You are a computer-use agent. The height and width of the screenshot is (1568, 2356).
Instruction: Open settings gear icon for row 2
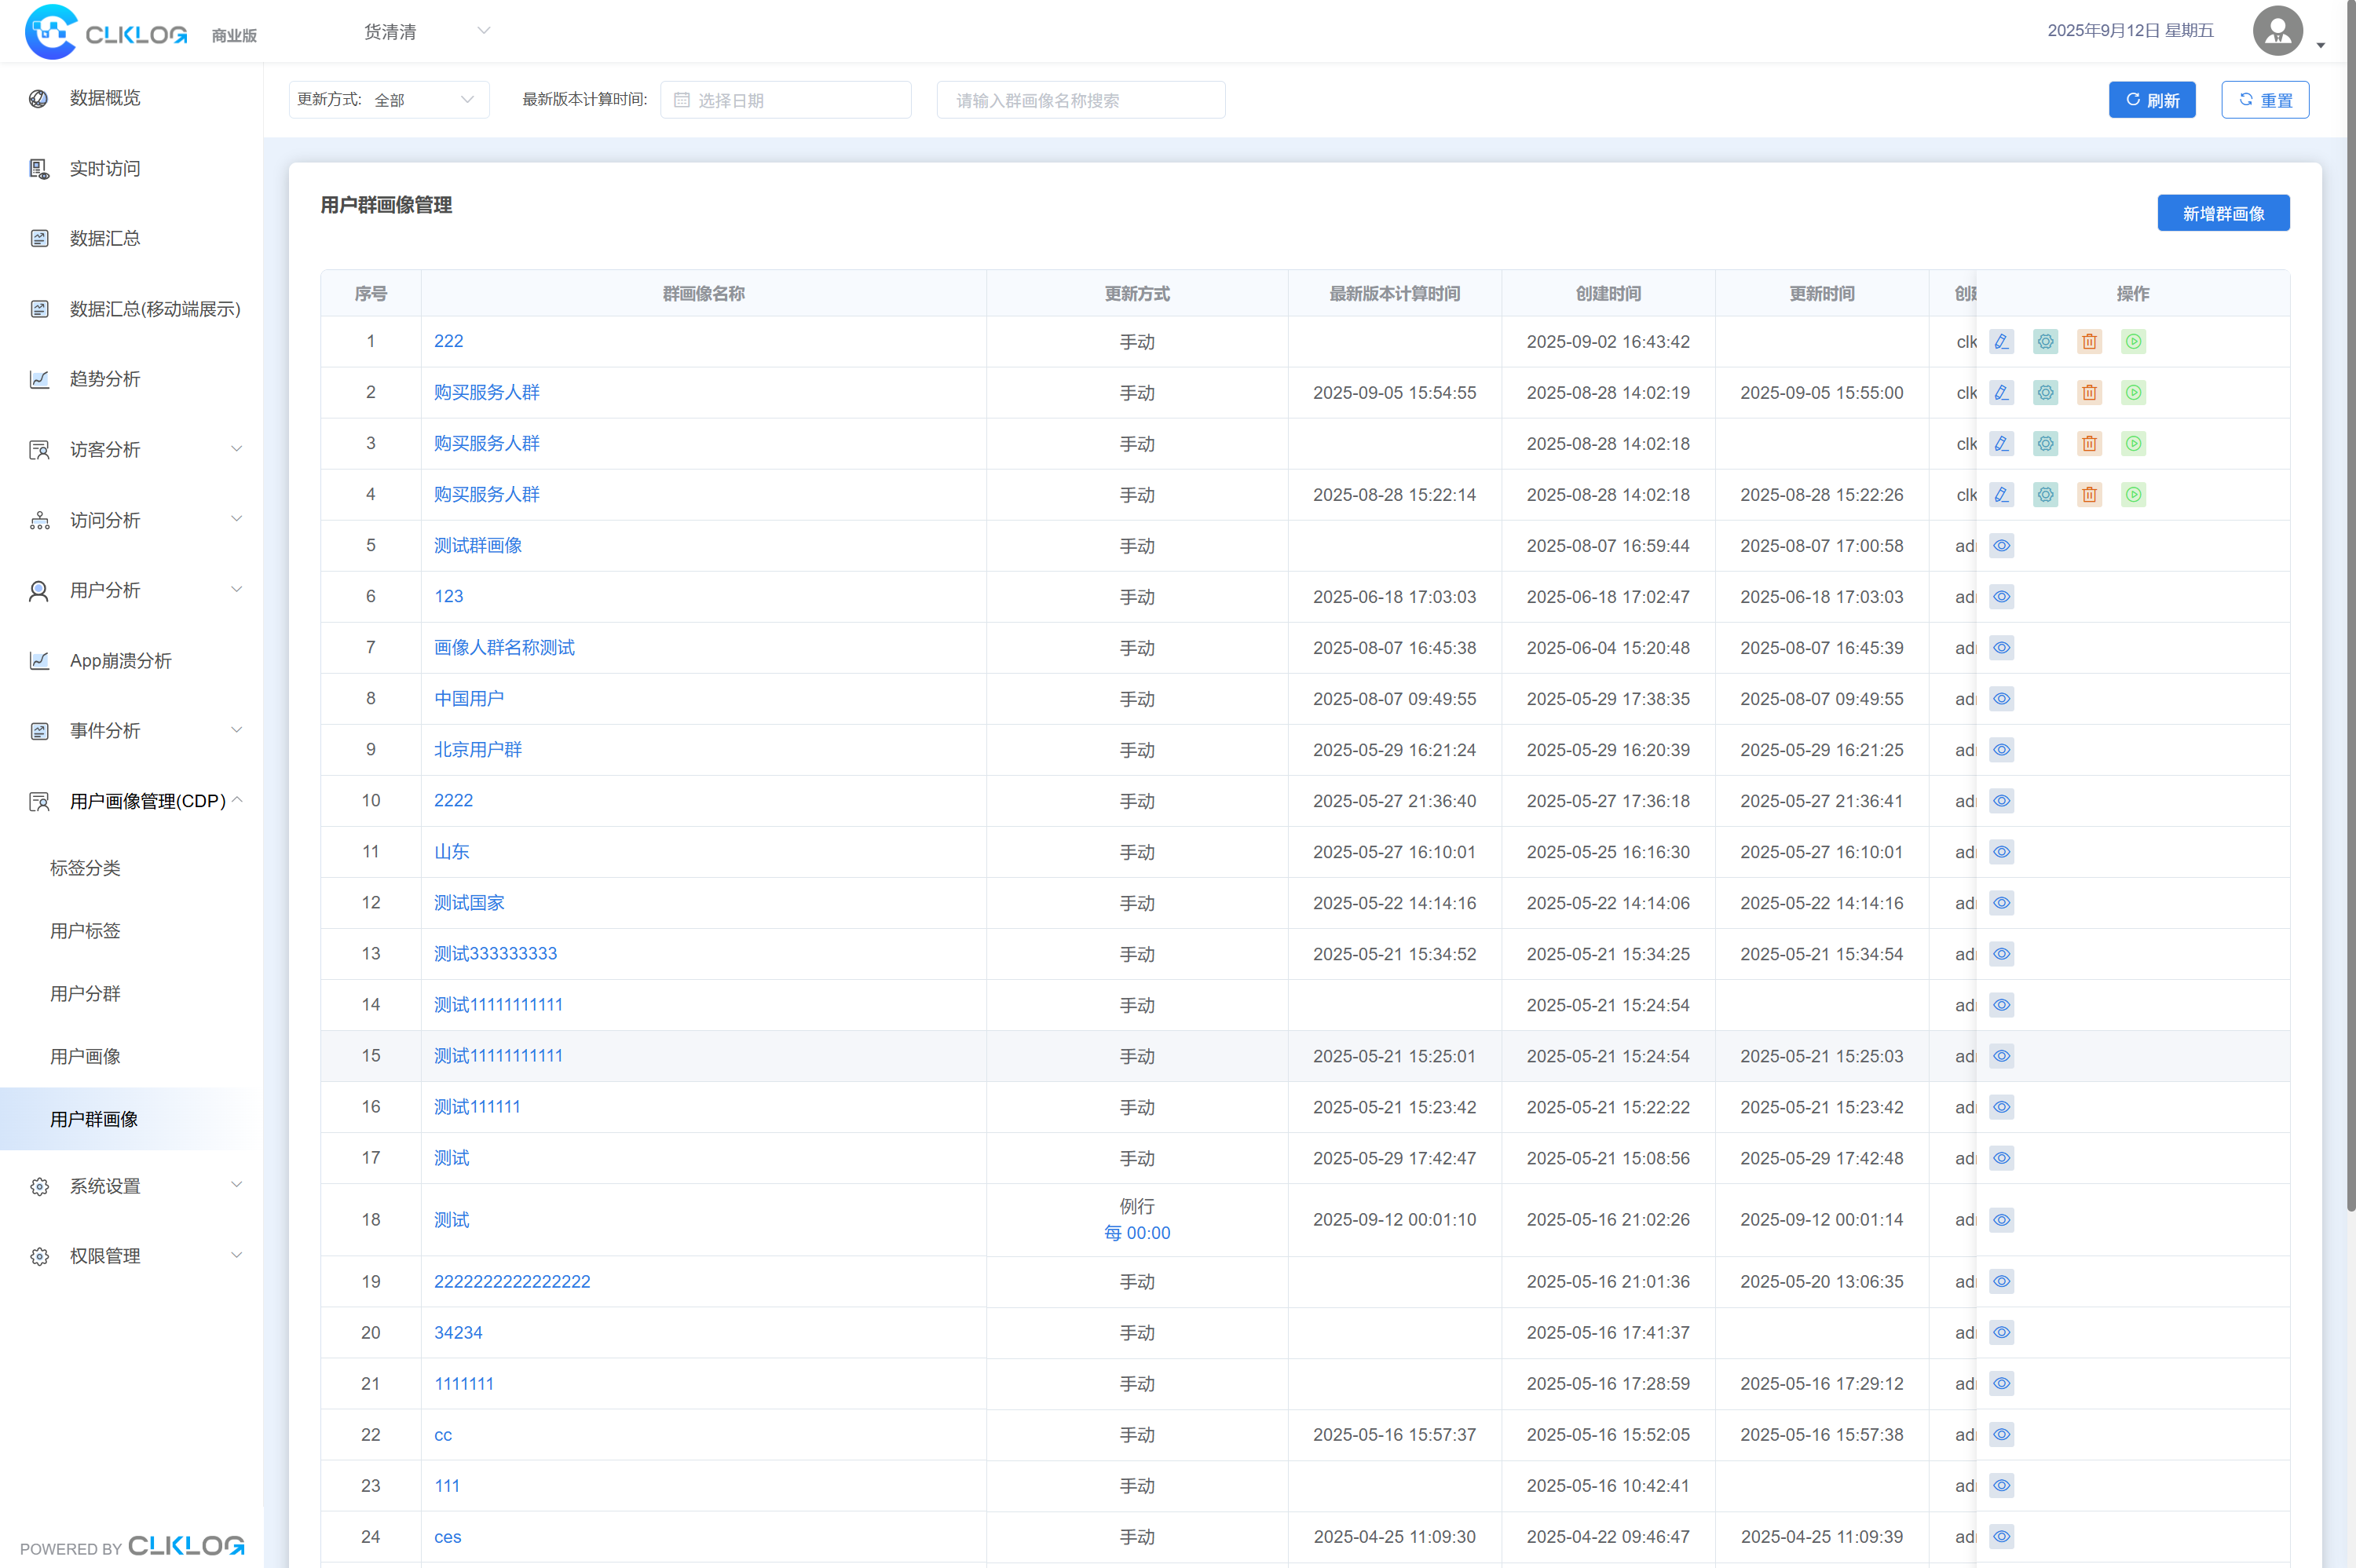(2045, 393)
